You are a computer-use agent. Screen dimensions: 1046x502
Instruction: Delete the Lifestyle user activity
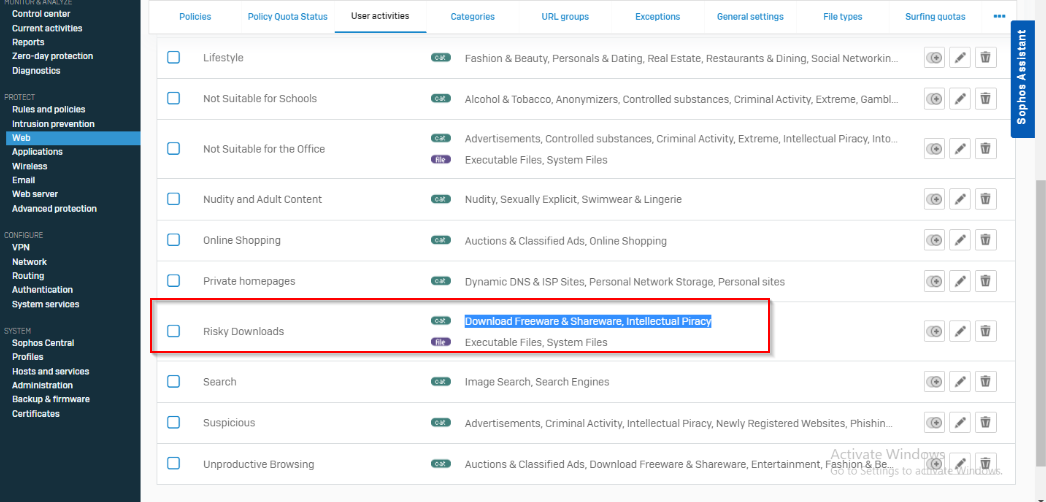(985, 58)
